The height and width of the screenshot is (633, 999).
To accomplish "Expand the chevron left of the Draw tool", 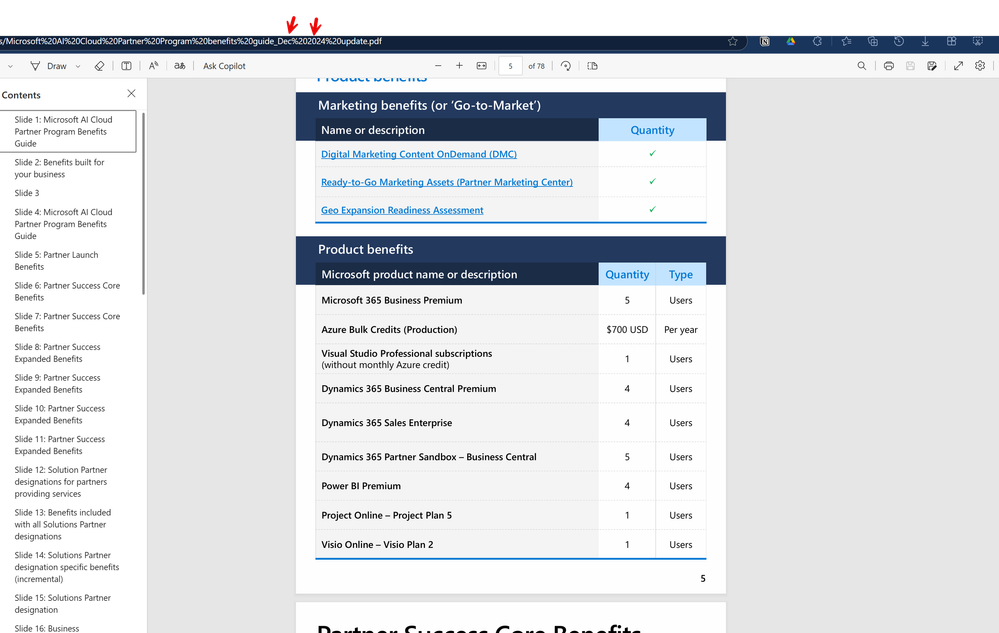I will [x=10, y=66].
